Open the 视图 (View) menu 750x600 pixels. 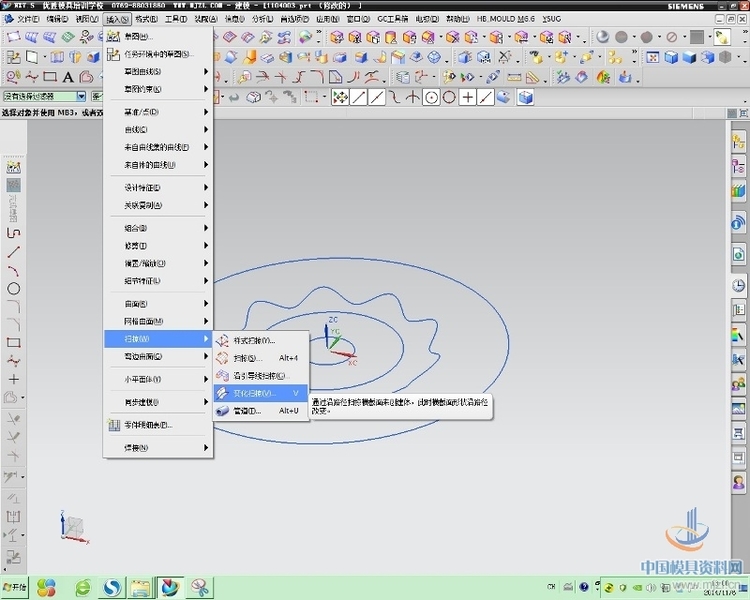[87, 19]
